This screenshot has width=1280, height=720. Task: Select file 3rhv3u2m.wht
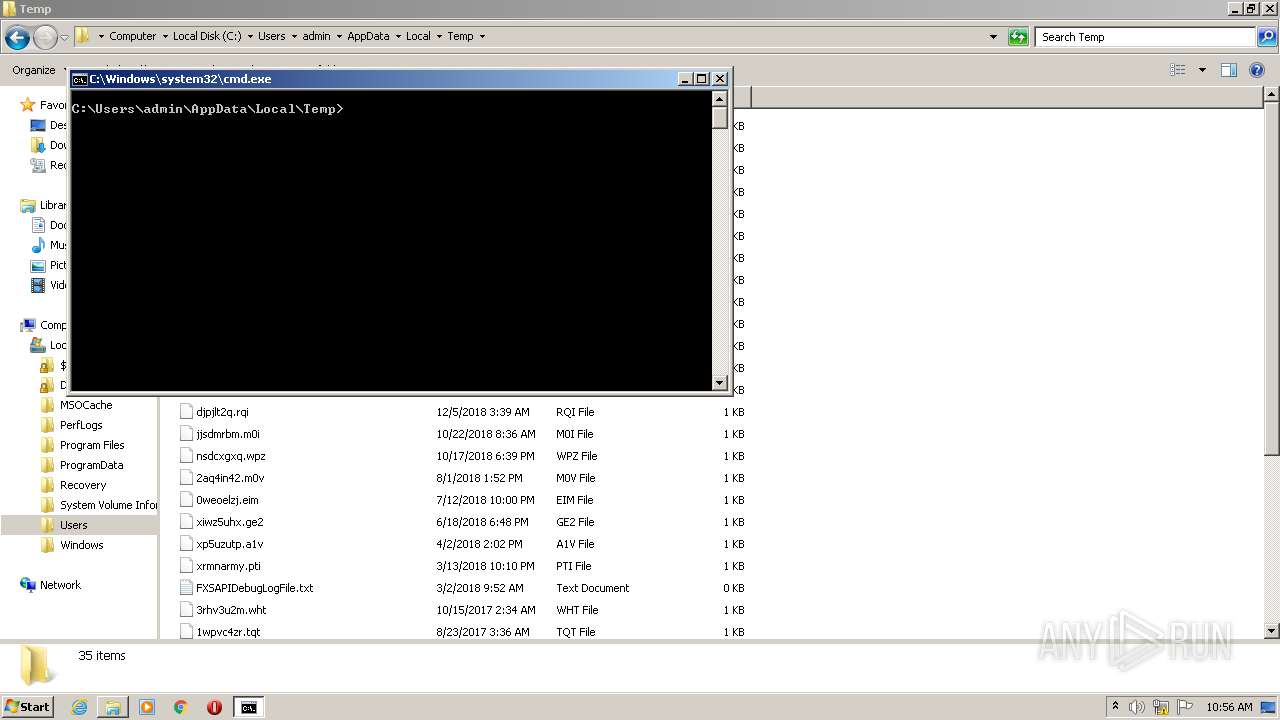(231, 610)
